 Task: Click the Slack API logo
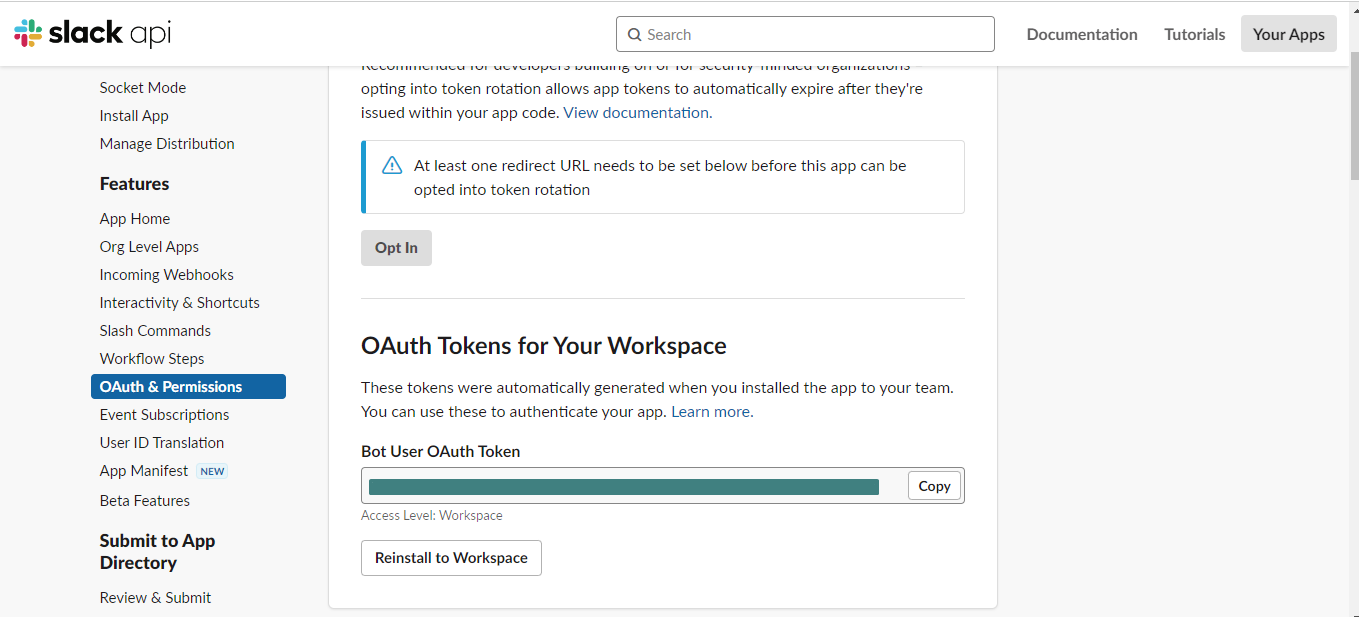pyautogui.click(x=93, y=33)
